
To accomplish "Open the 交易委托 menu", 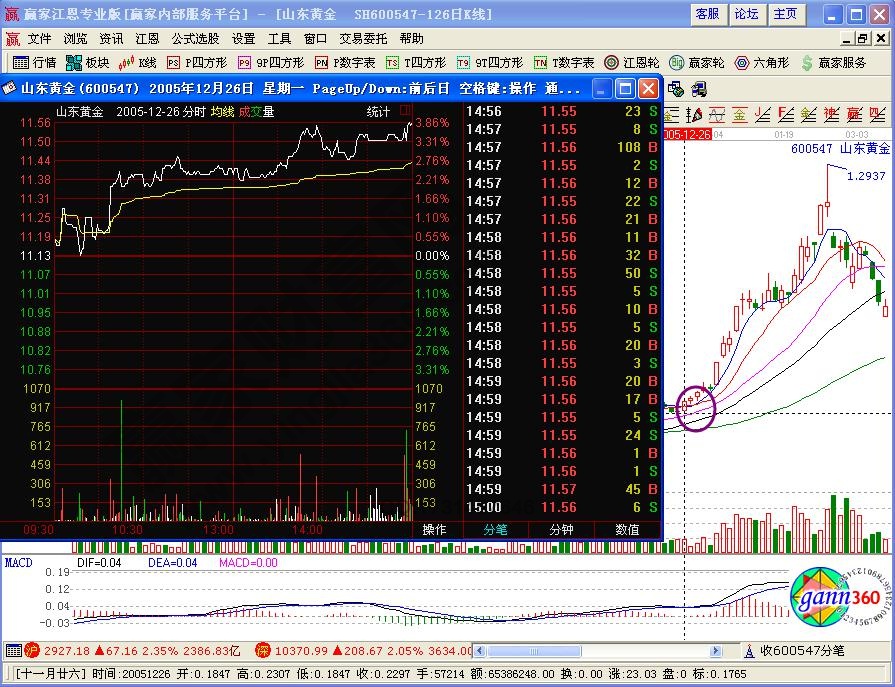I will point(364,38).
